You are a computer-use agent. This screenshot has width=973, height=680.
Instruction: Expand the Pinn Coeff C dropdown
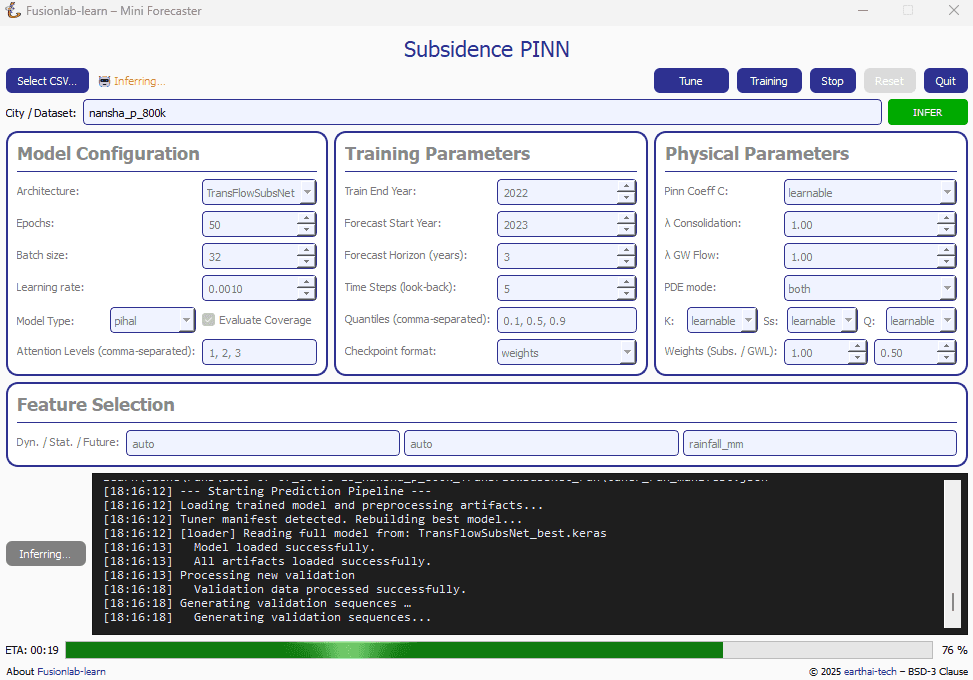pos(869,192)
